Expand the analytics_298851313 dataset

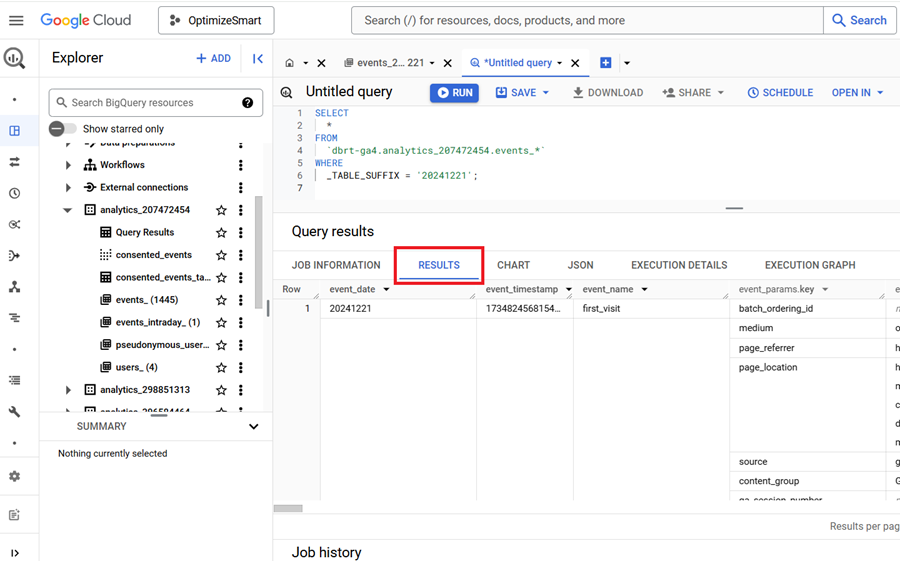(68, 390)
